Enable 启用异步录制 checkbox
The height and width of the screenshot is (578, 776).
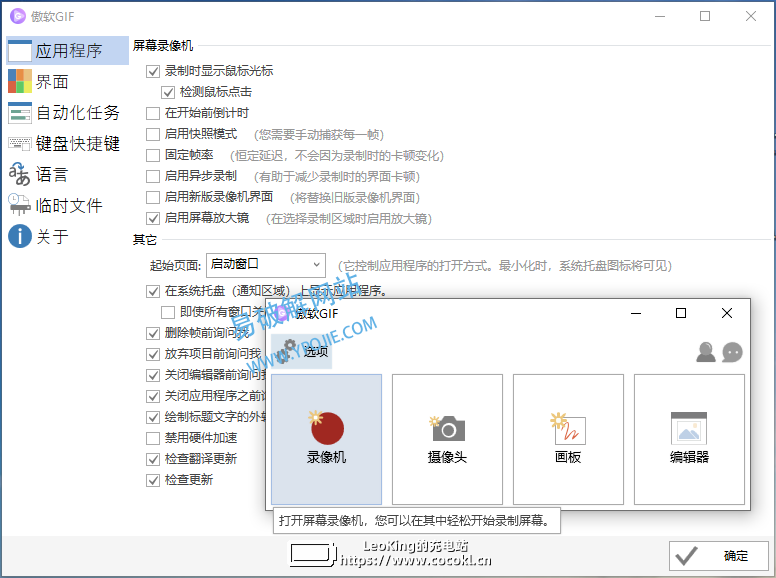click(x=153, y=176)
